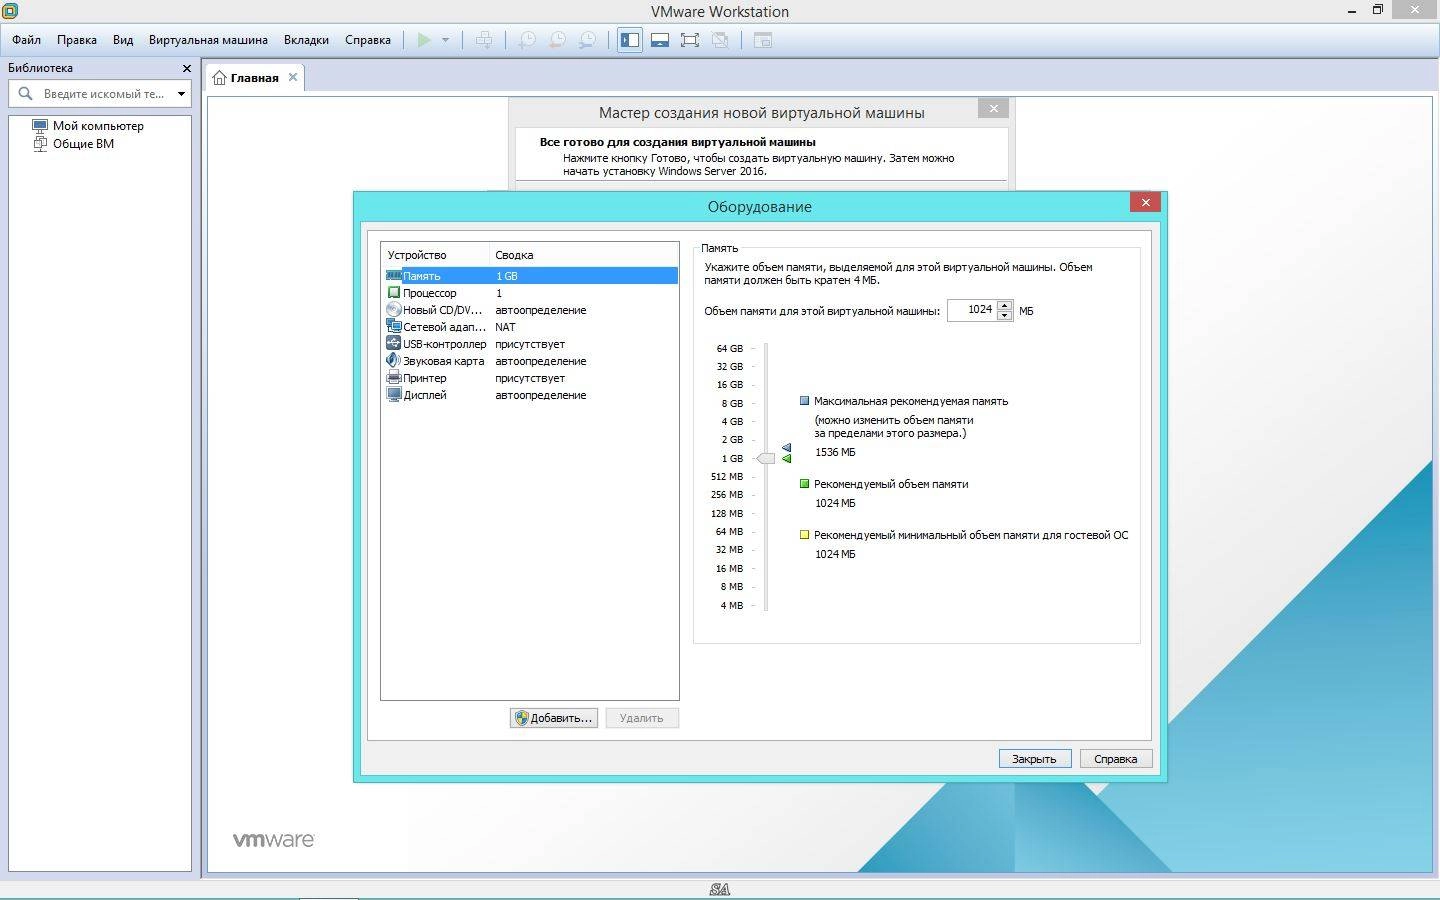
Task: Select Мой компьютер in the library tree
Action: (98, 126)
